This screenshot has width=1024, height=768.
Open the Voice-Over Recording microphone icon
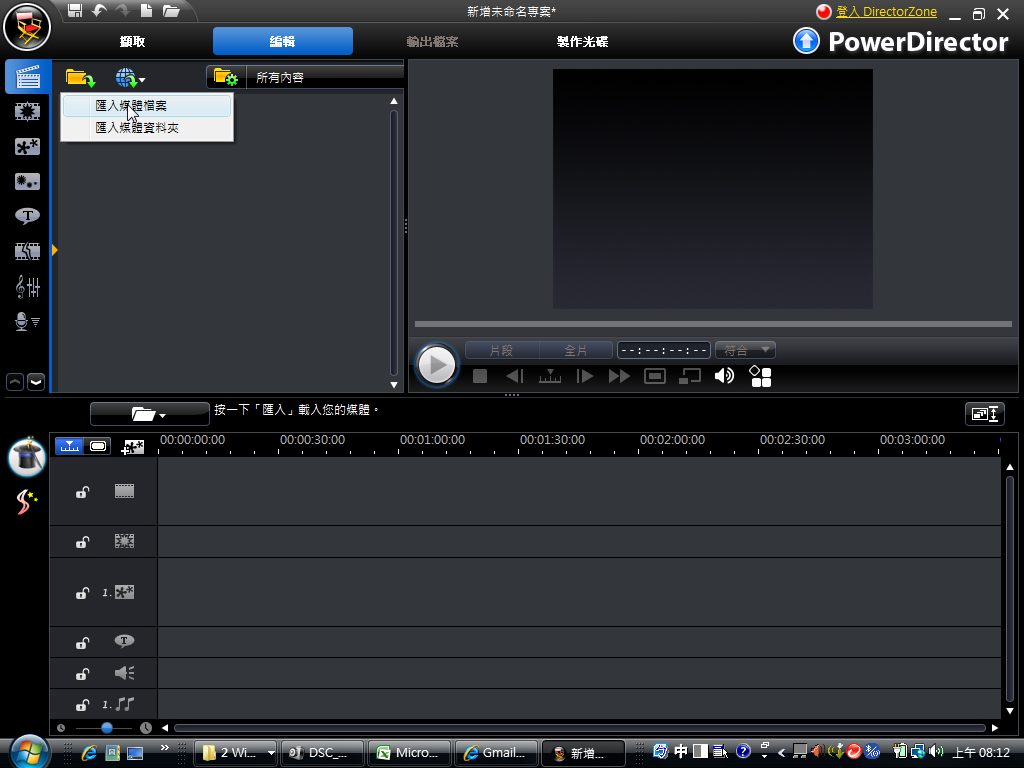pos(27,321)
